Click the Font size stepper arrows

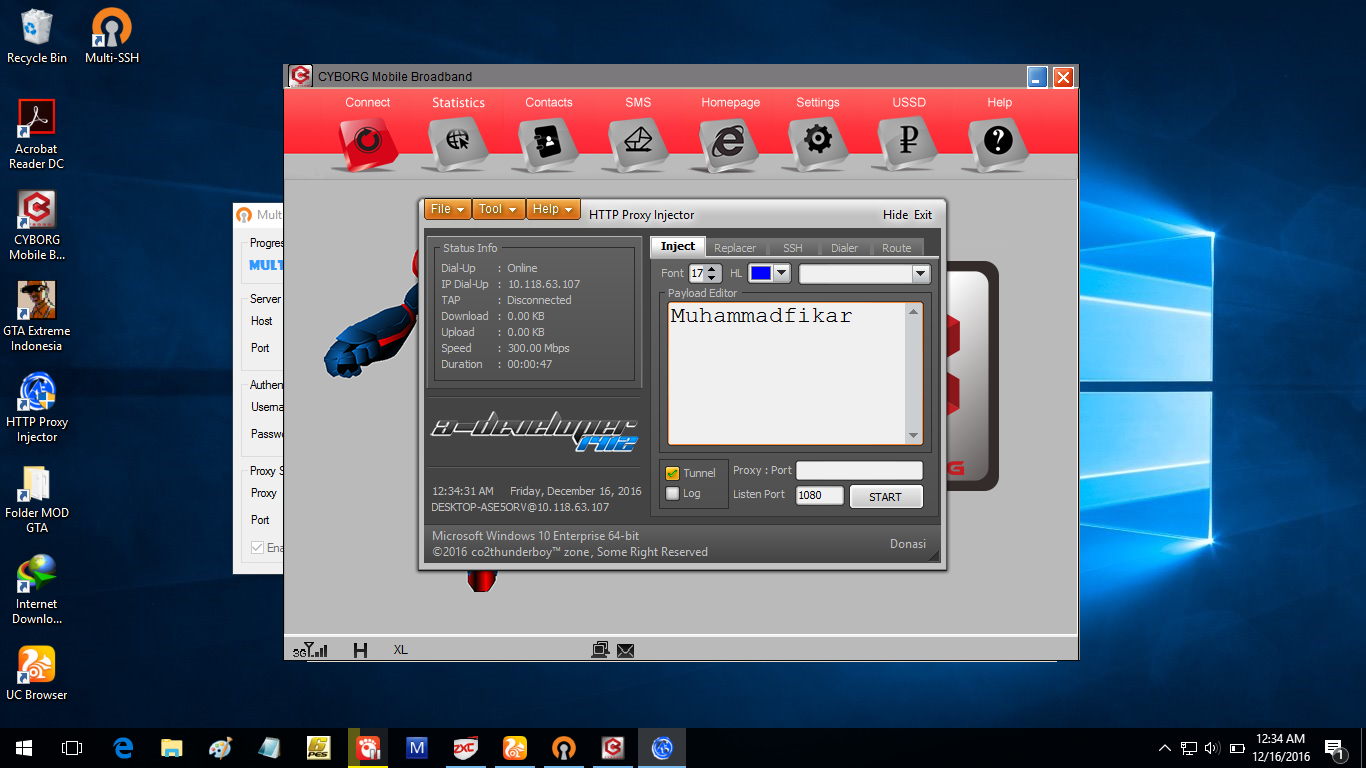(712, 273)
